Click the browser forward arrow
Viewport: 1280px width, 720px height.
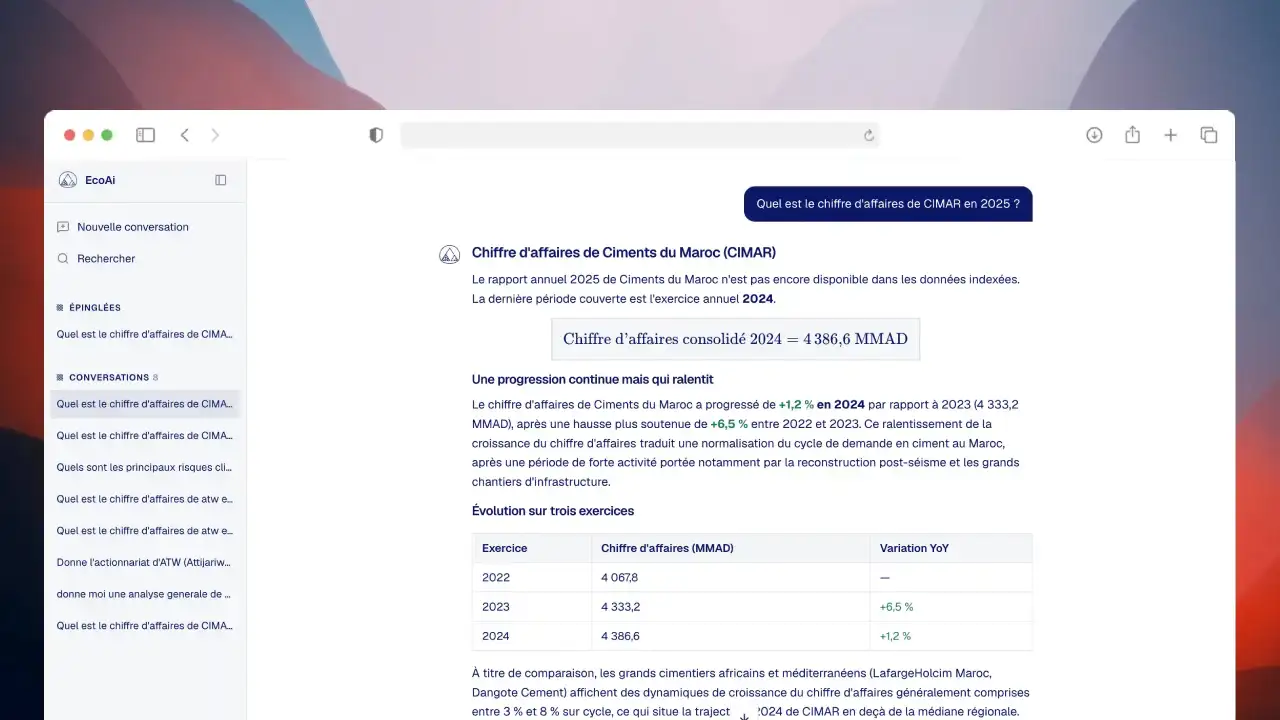pos(215,135)
